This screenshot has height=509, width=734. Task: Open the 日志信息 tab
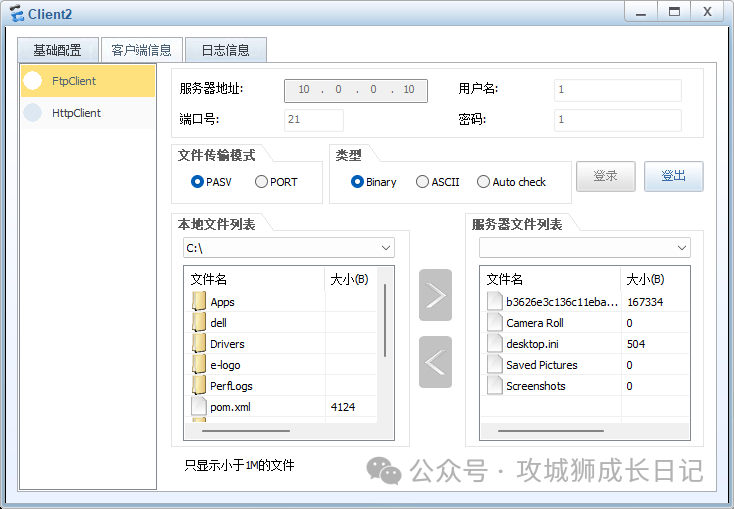pyautogui.click(x=226, y=50)
